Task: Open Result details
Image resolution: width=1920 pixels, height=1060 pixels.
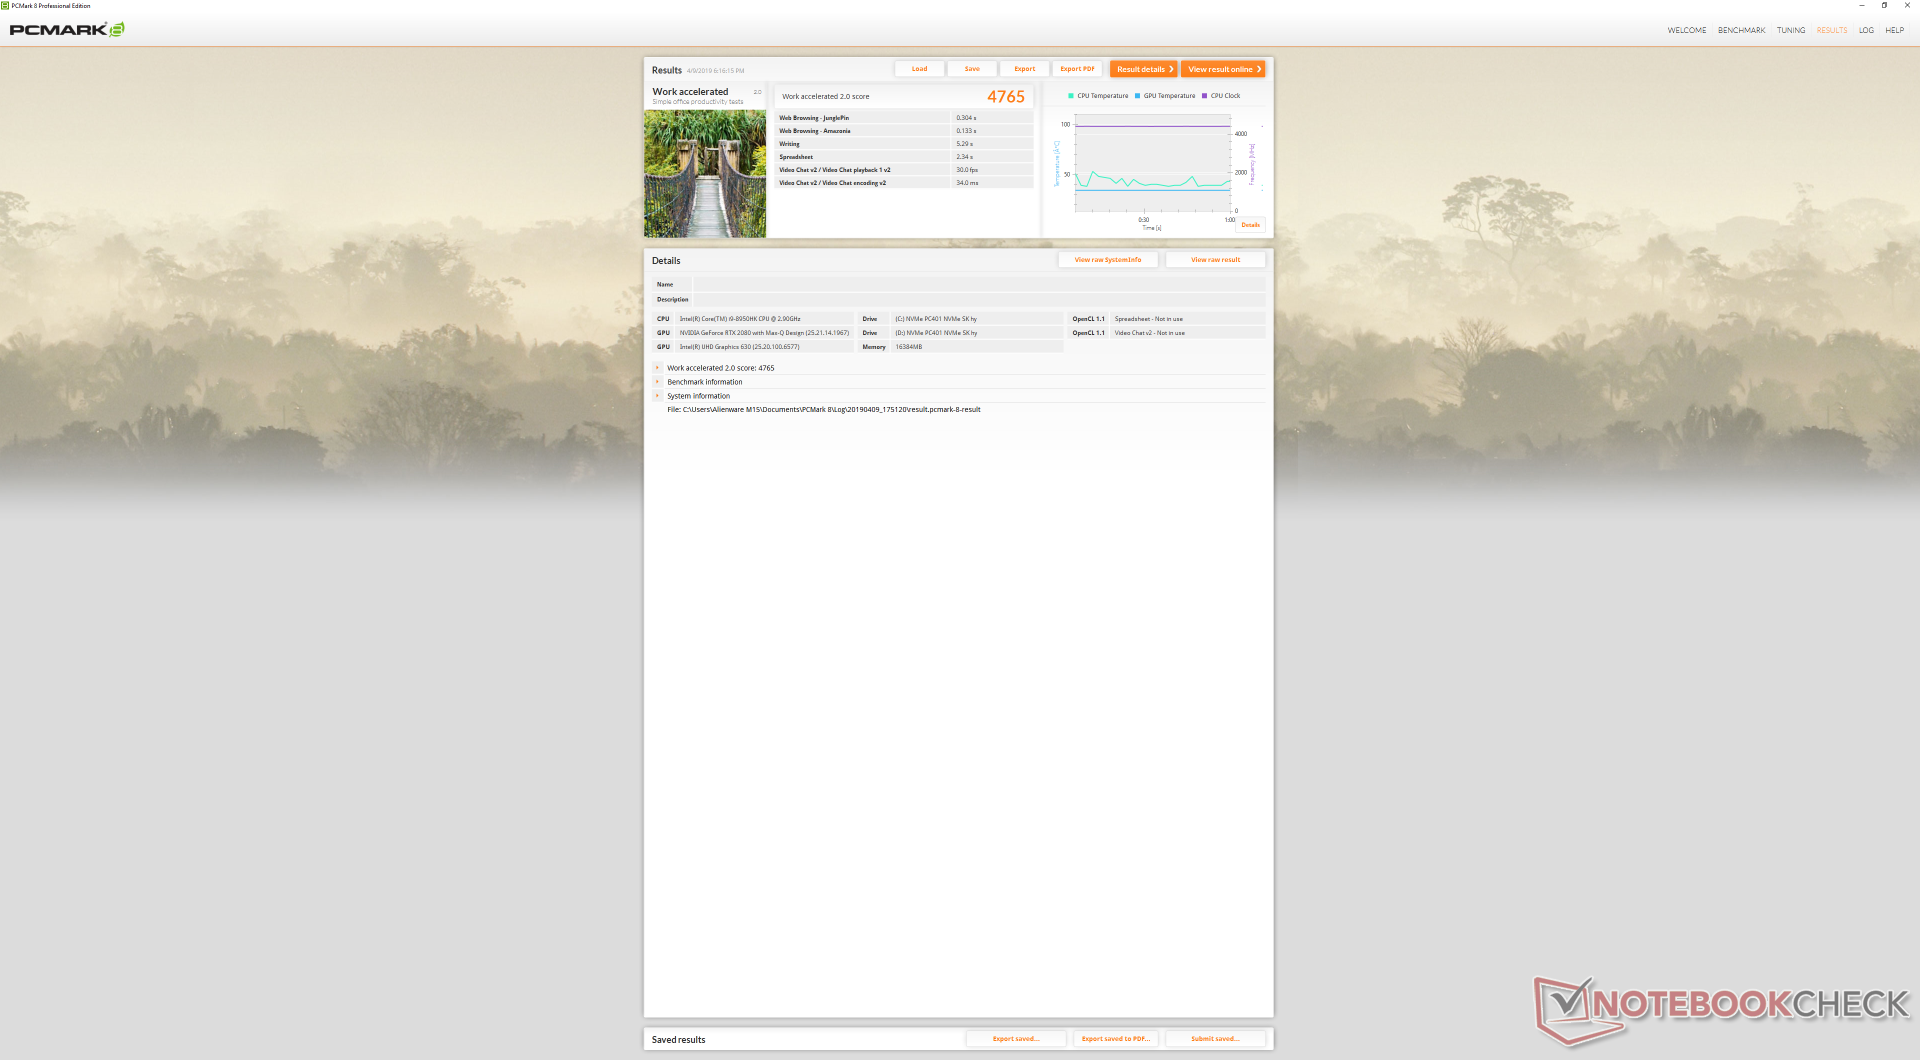Action: (1143, 69)
